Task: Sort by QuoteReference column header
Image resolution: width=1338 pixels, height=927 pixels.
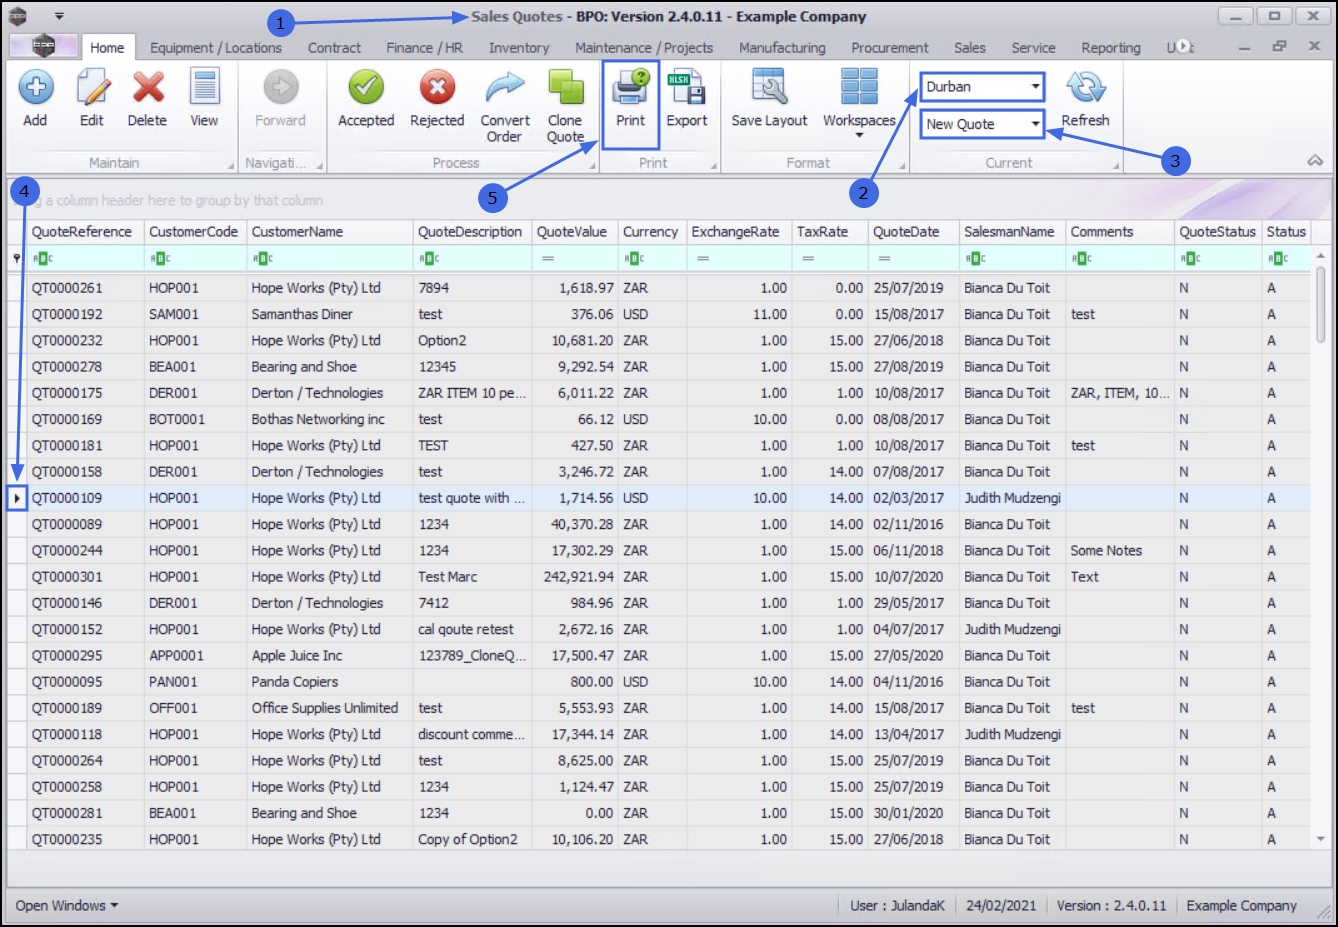Action: point(86,231)
